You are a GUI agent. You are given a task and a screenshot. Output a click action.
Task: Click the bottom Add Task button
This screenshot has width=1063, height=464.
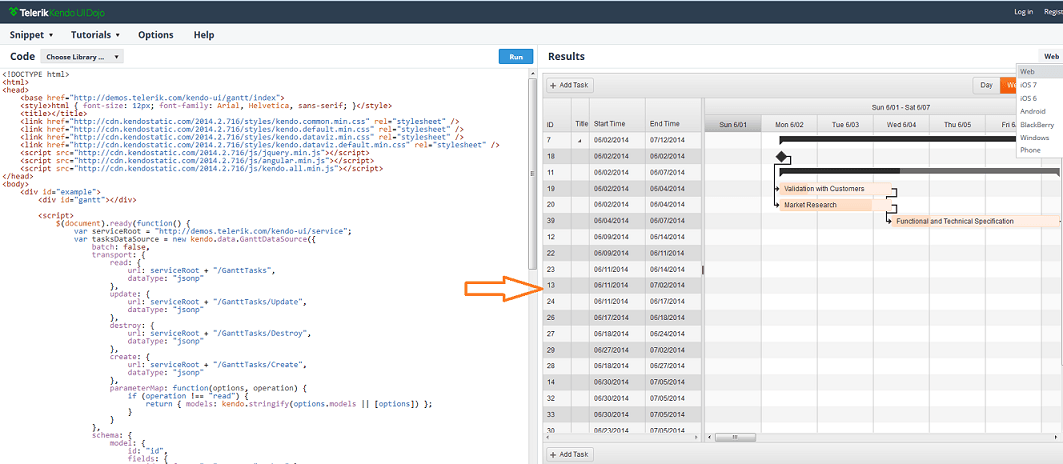click(570, 455)
